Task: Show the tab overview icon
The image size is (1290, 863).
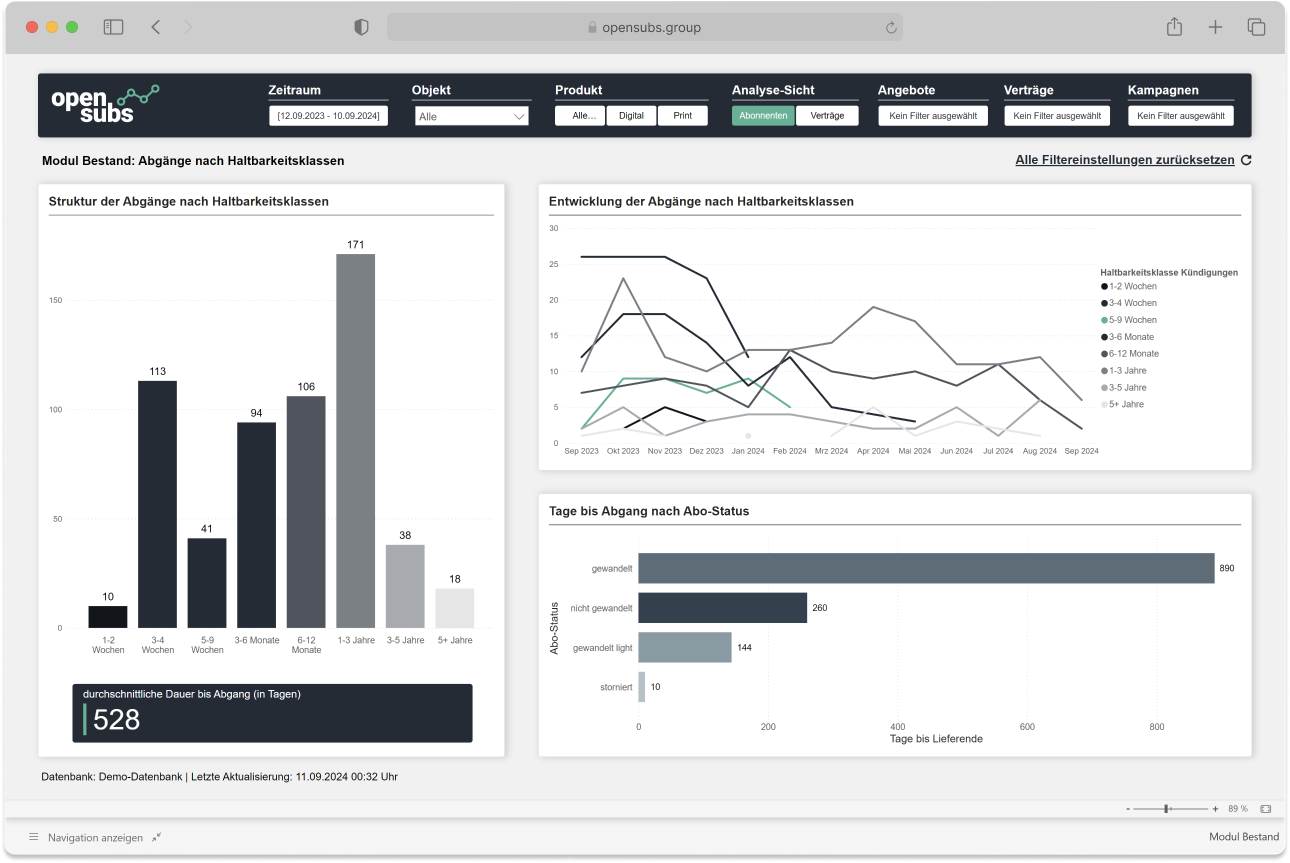Action: pyautogui.click(x=1256, y=27)
